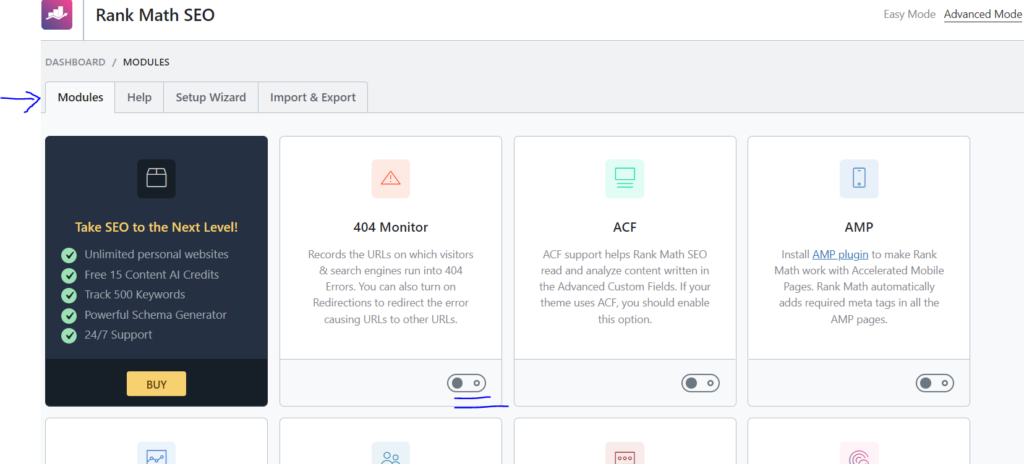Screen dimensions: 1024x464
Task: Click the red browser-window icon in the second row
Action: coord(625,455)
